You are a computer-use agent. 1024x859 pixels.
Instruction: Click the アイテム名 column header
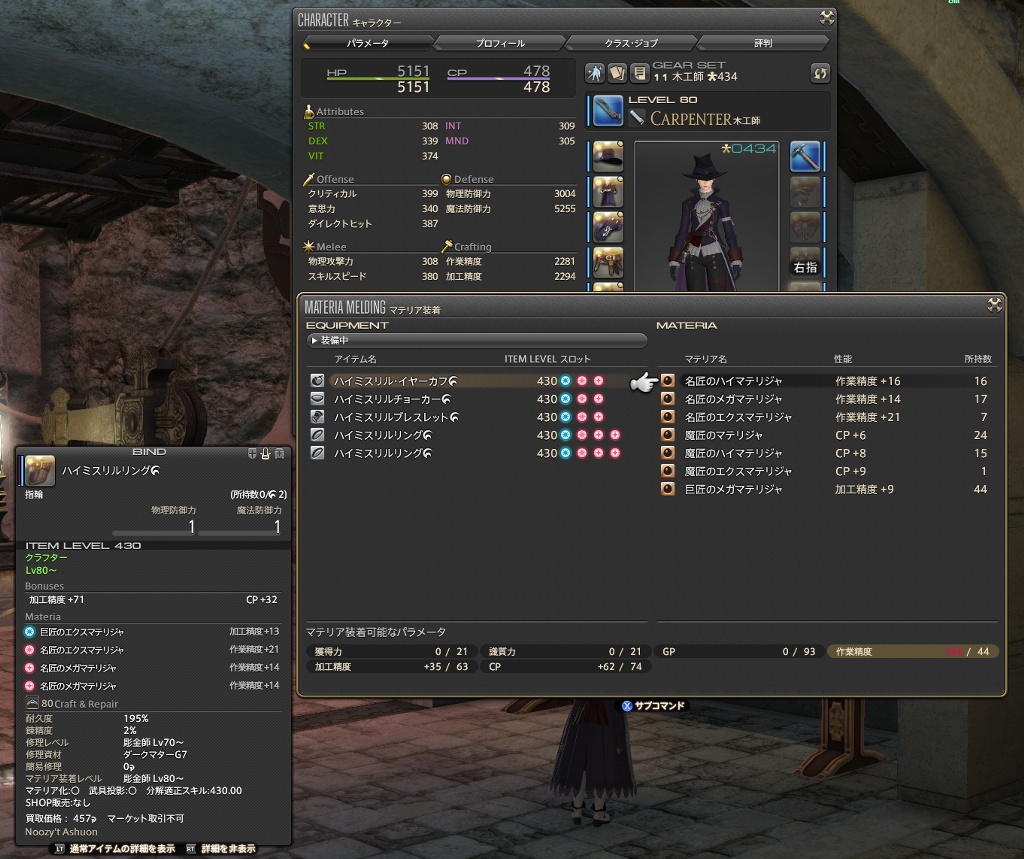point(355,359)
